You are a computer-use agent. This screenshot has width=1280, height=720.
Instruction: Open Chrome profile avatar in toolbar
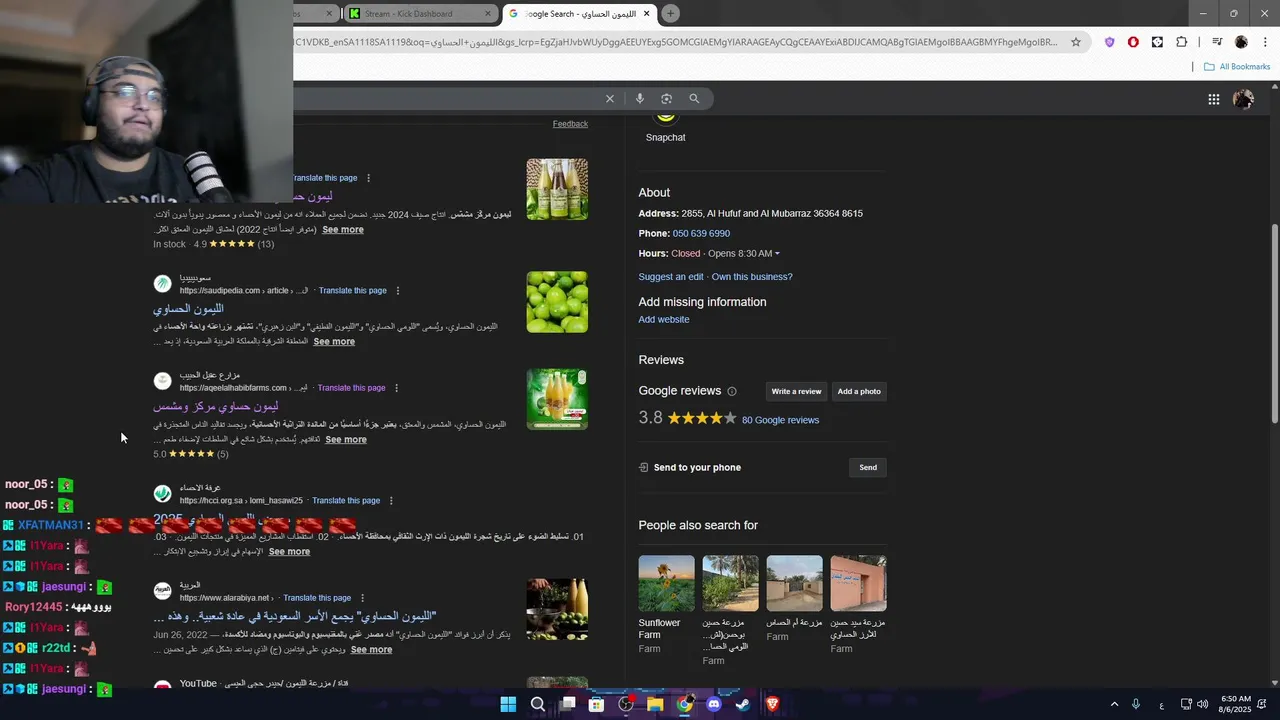(1241, 42)
